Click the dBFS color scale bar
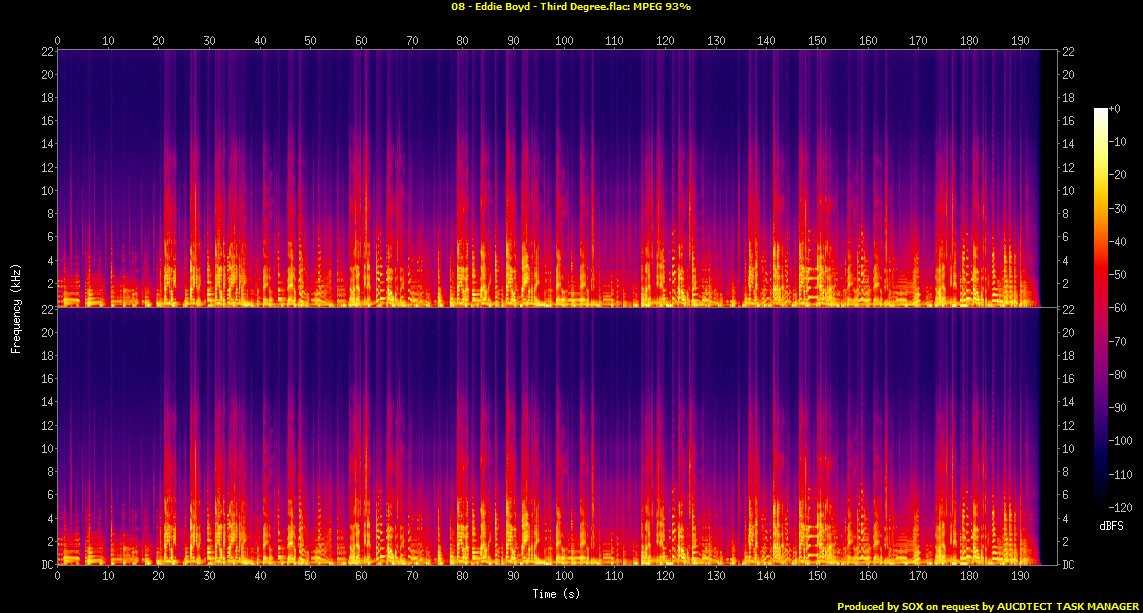The width and height of the screenshot is (1143, 613). coord(1101,310)
